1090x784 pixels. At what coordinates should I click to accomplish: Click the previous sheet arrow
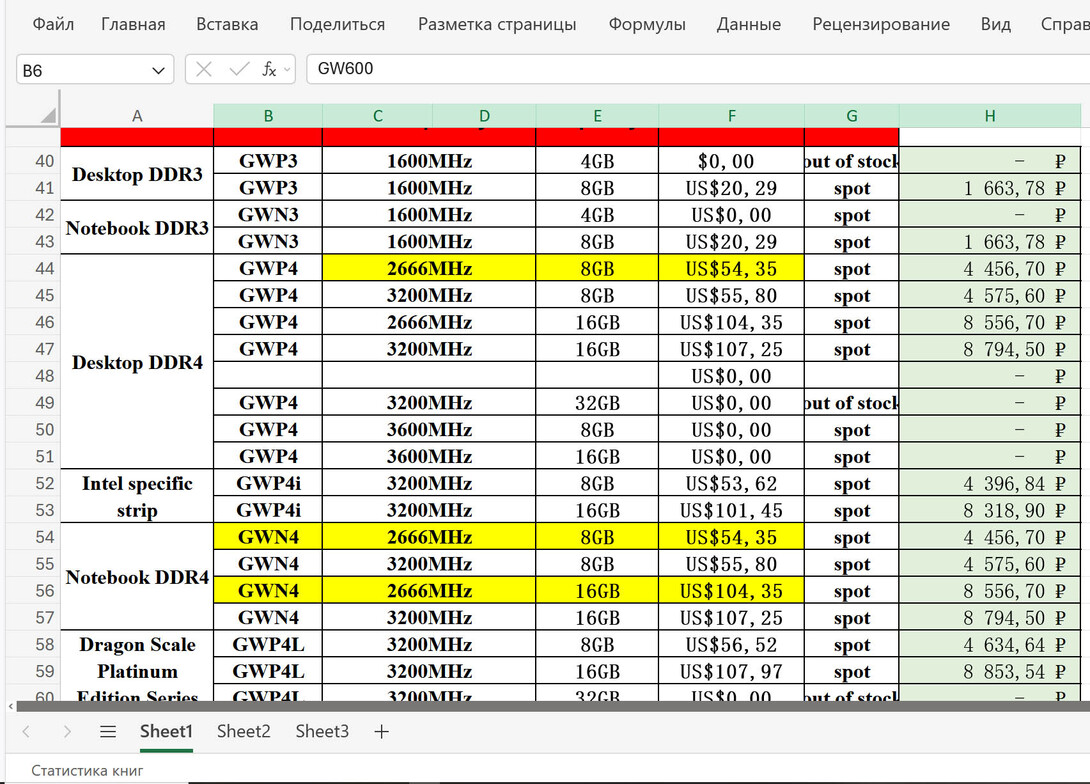(27, 732)
